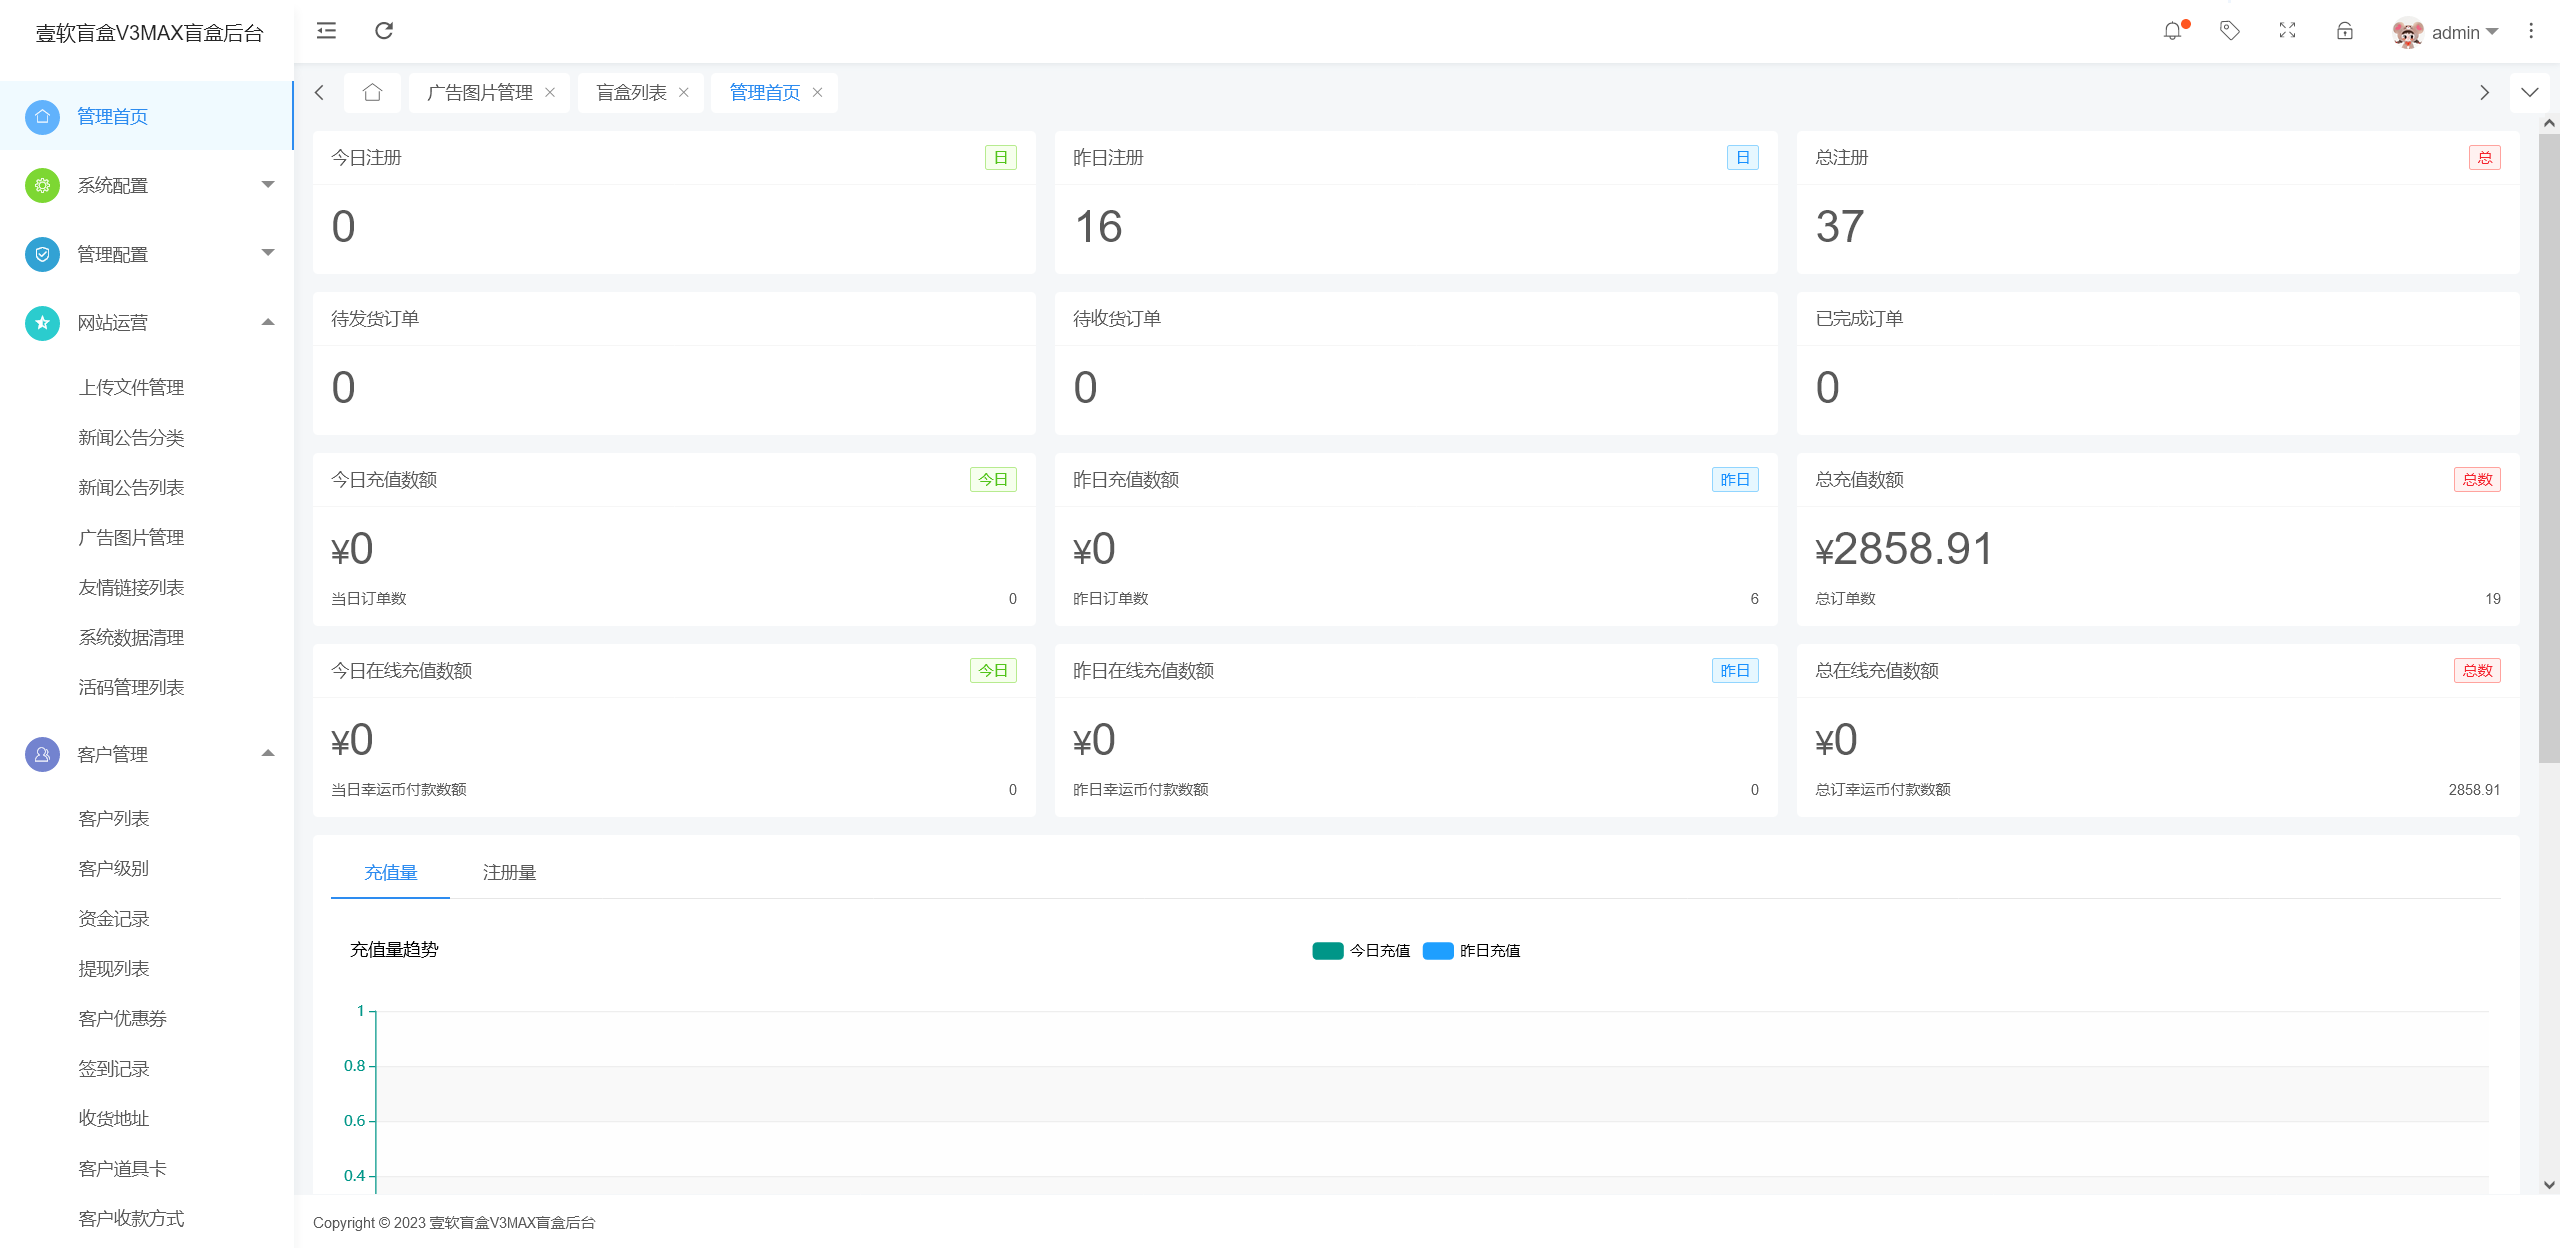Open the vertical three-dot more menu
Image resolution: width=2560 pixels, height=1248 pixels.
click(x=2531, y=31)
